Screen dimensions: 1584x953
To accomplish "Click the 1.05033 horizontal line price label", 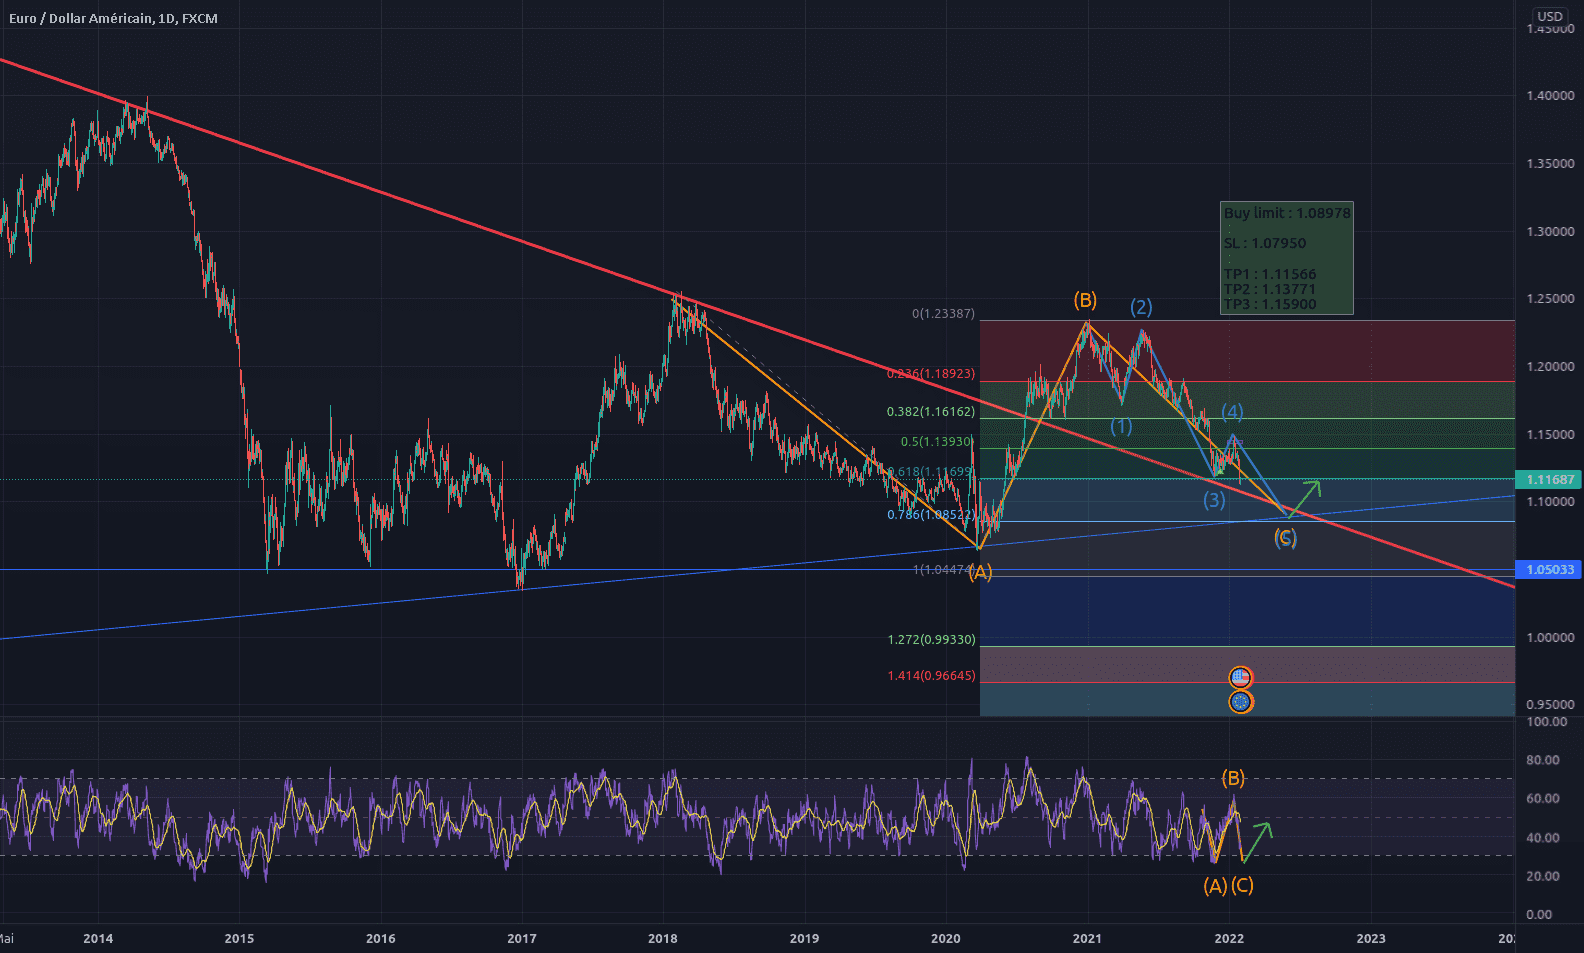I will (1549, 570).
